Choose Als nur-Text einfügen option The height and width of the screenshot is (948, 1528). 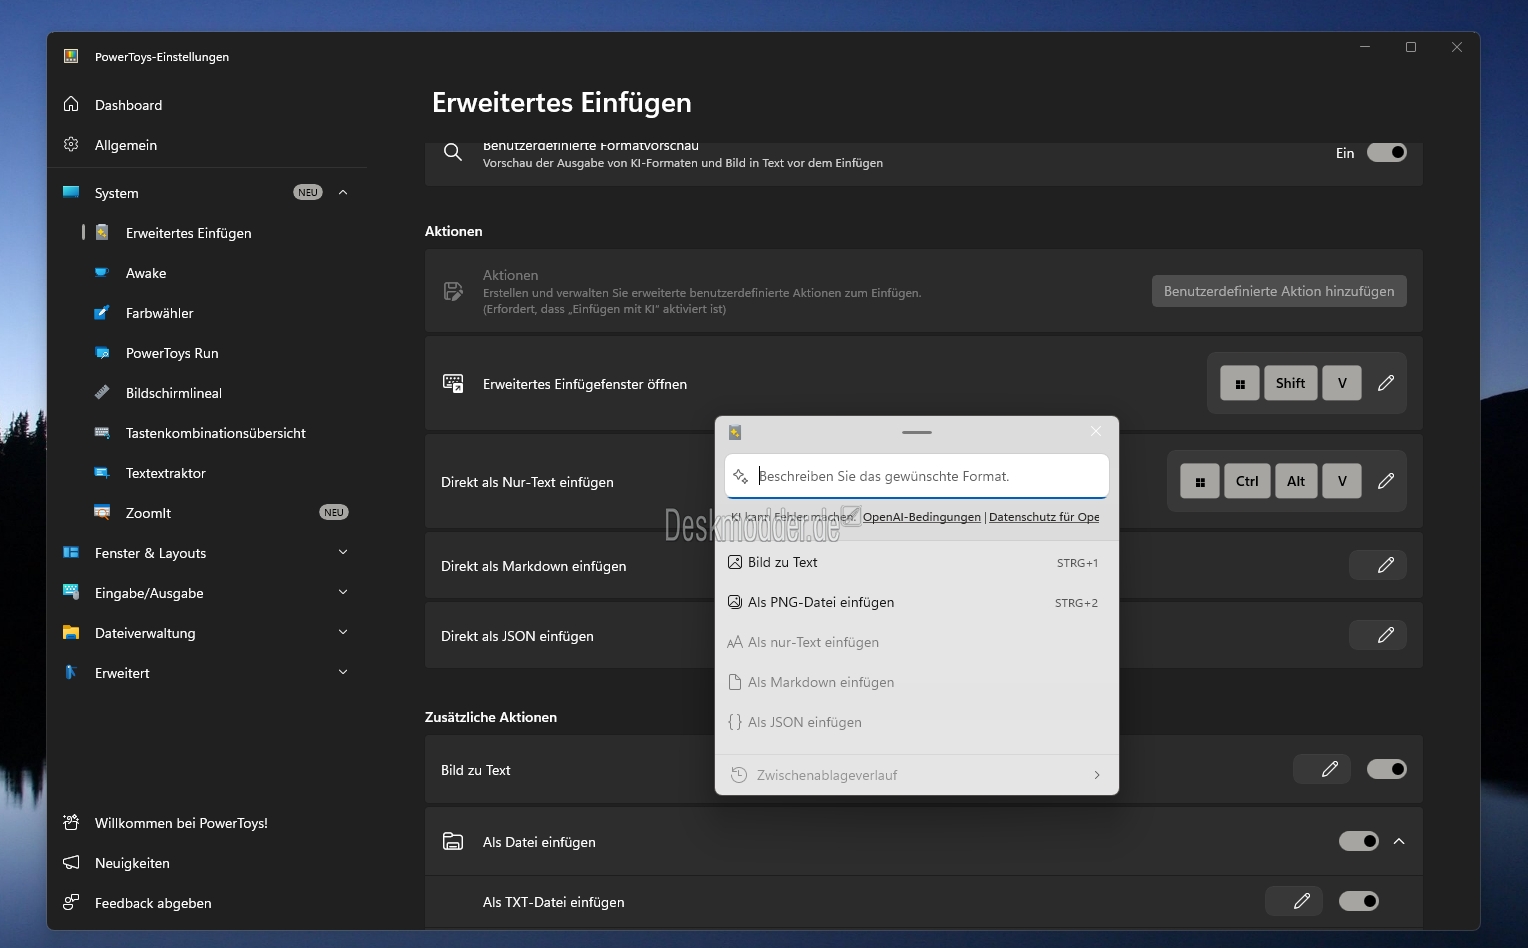pos(917,642)
